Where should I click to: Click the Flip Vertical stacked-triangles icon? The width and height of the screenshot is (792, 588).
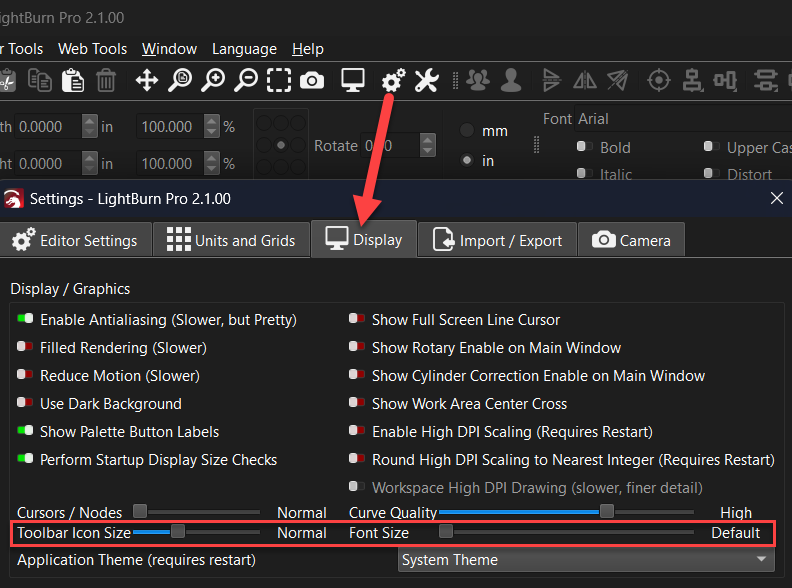pyautogui.click(x=551, y=80)
